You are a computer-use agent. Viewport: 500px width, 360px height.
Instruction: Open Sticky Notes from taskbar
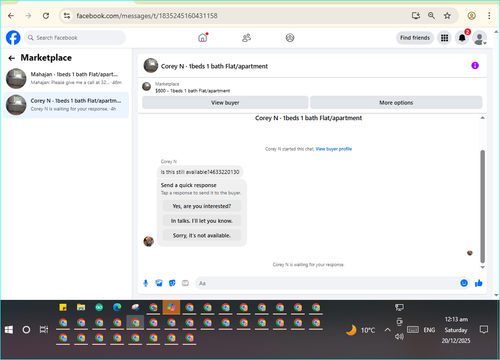coord(63,307)
